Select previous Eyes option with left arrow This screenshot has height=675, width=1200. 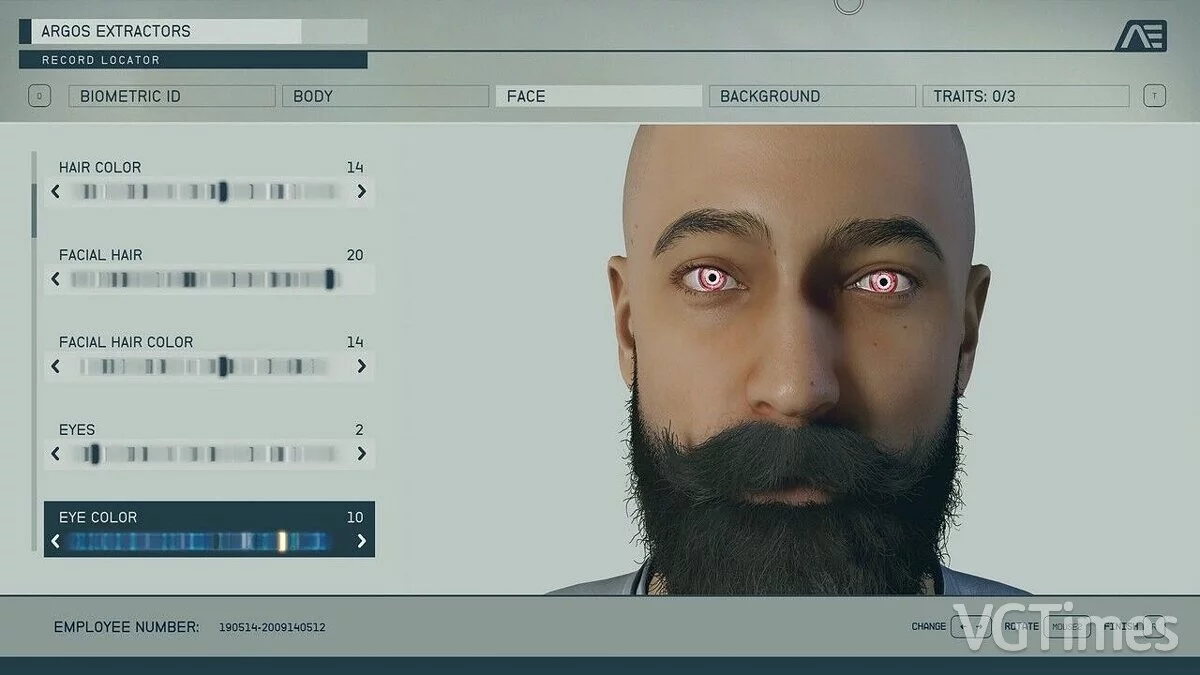(x=55, y=454)
